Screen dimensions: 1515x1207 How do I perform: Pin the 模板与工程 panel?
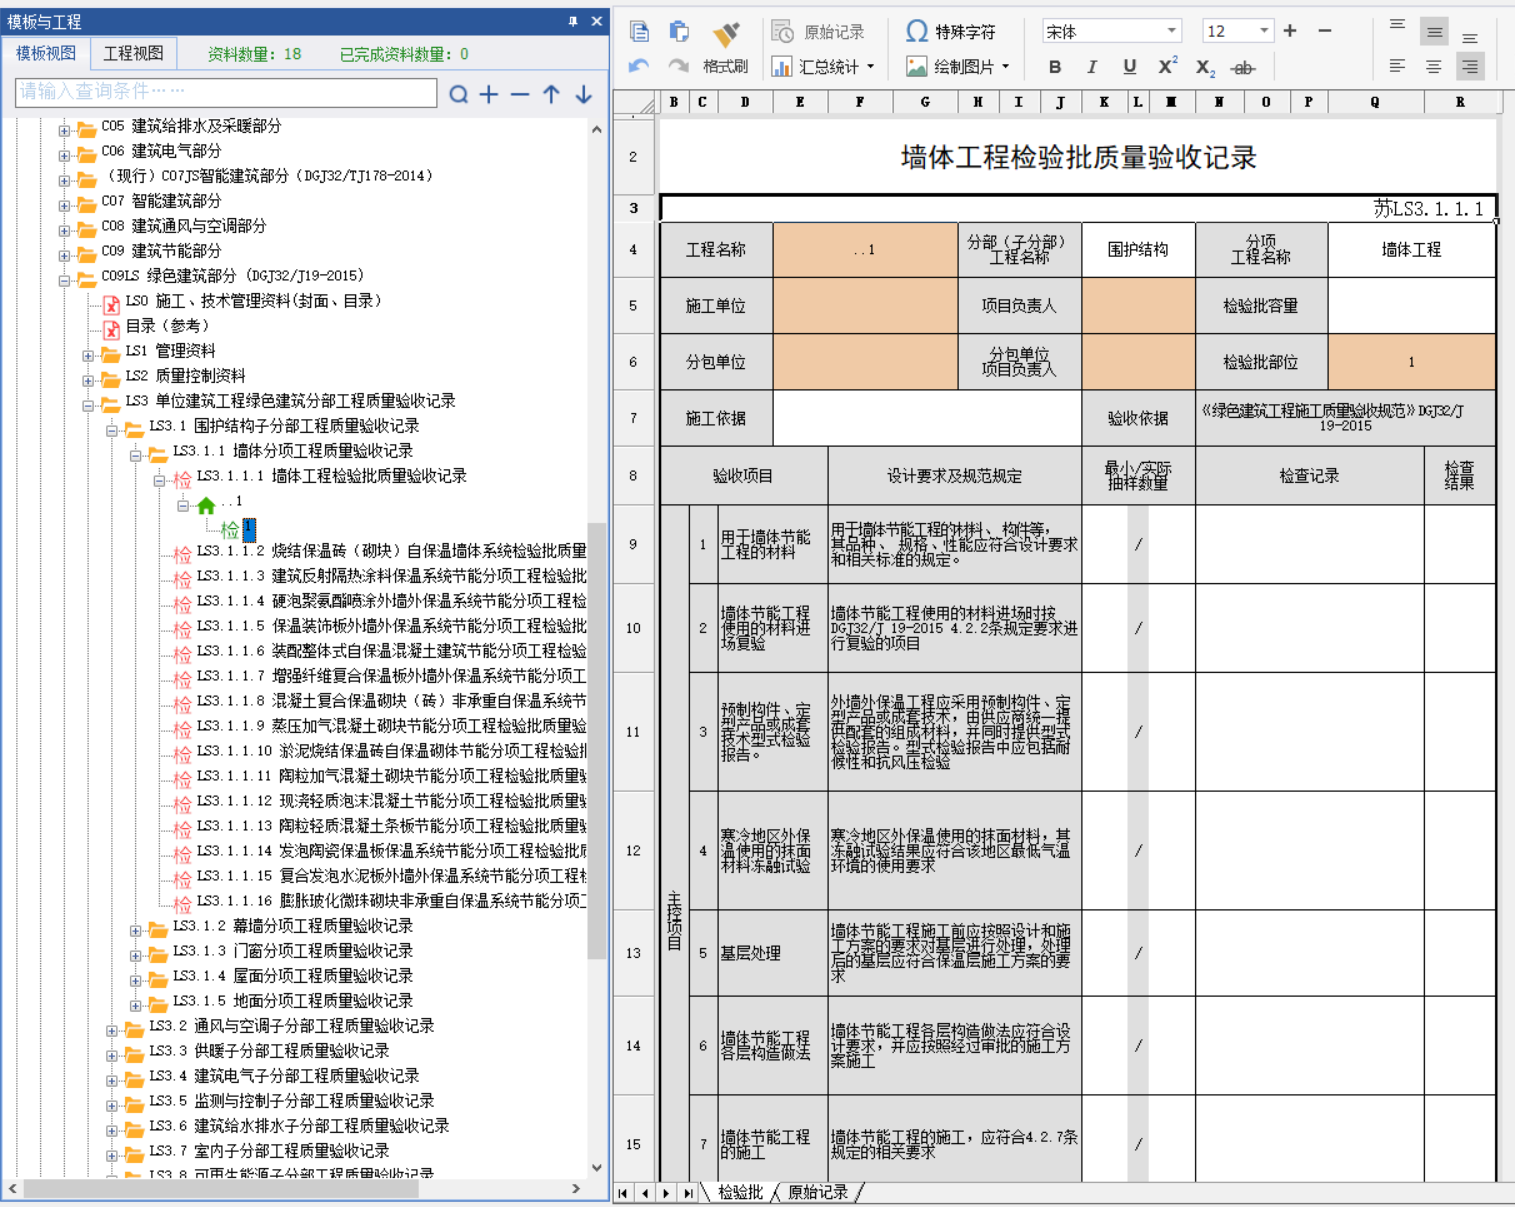tap(573, 21)
